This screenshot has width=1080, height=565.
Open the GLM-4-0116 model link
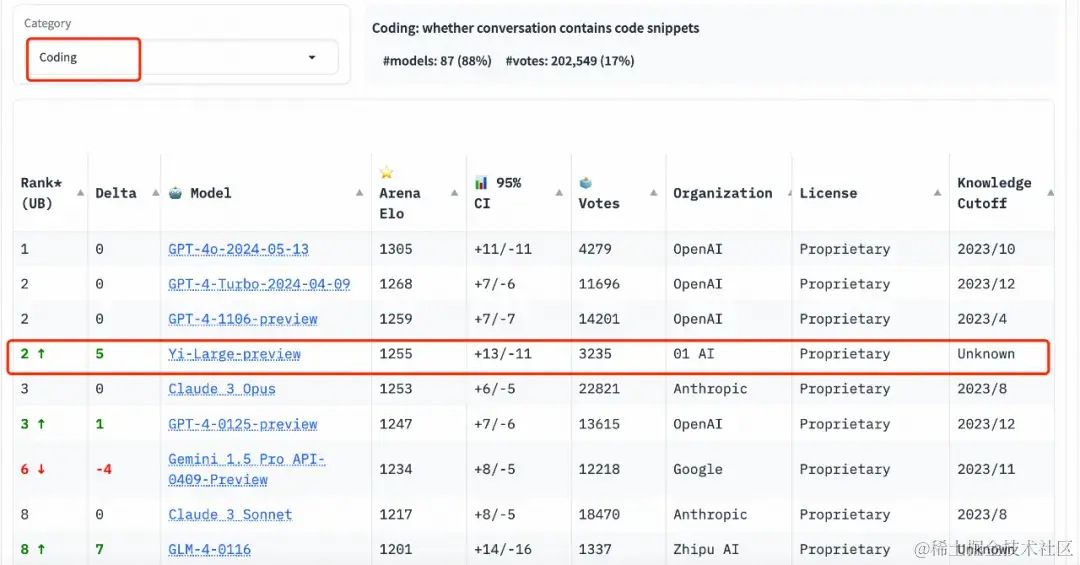point(209,550)
